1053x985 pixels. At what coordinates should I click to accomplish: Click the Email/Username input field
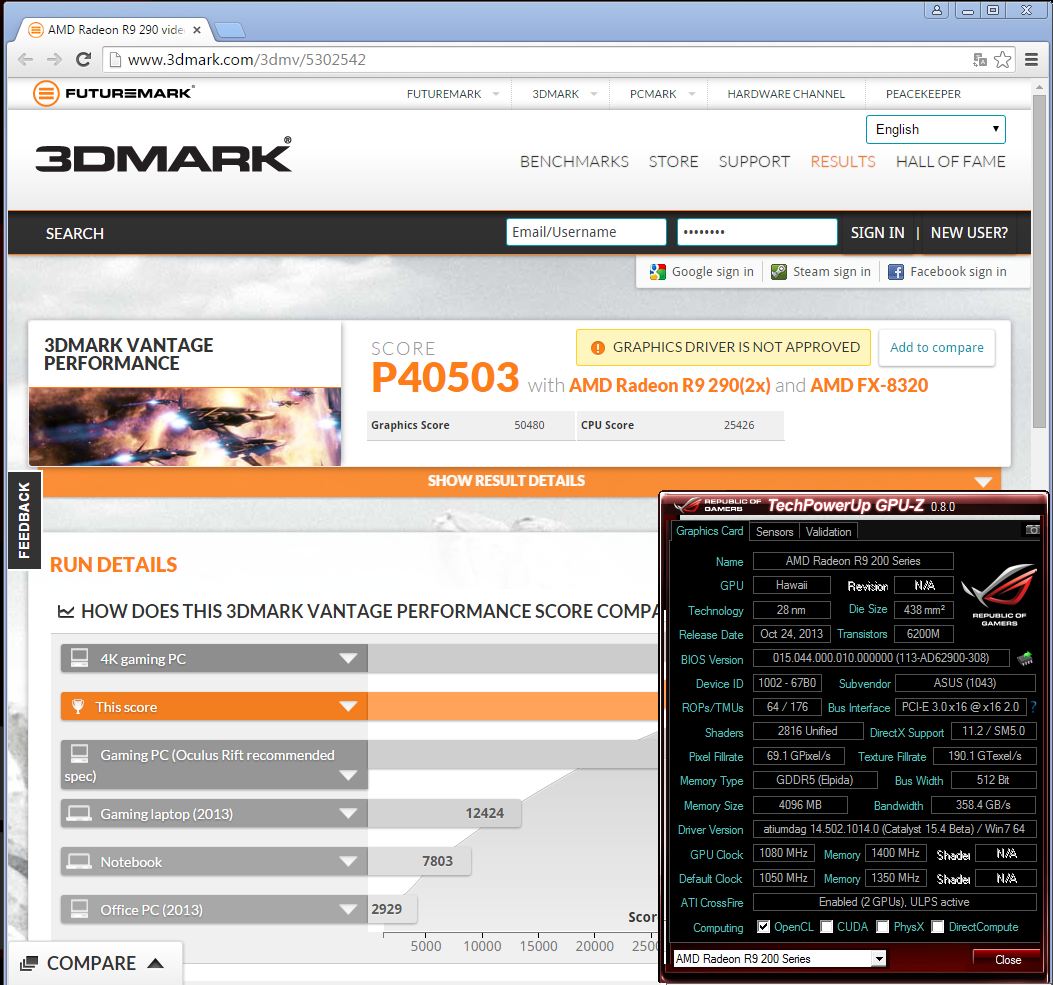pos(586,232)
